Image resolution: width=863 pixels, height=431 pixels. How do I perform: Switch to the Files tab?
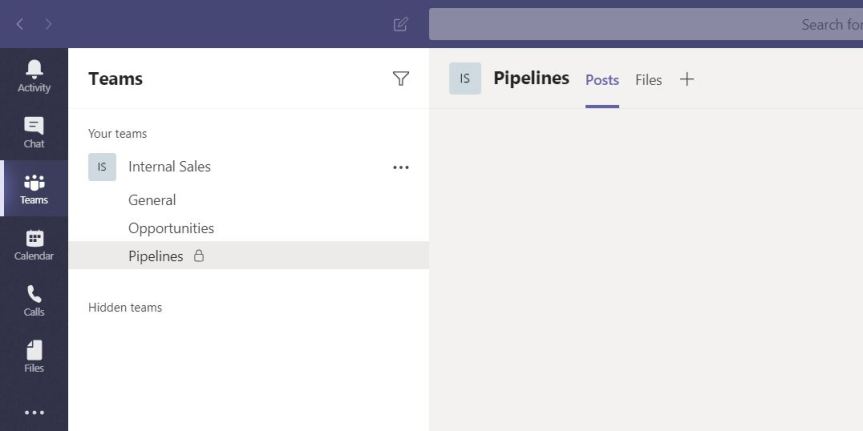[648, 80]
